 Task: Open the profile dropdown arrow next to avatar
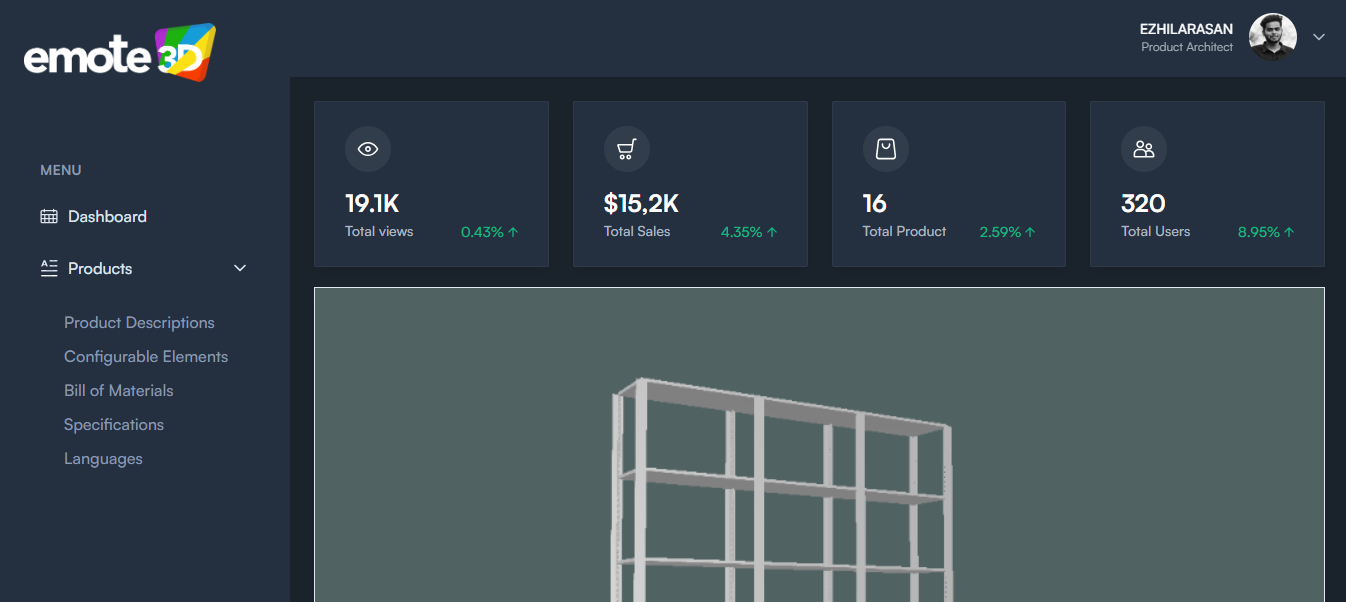(x=1318, y=37)
